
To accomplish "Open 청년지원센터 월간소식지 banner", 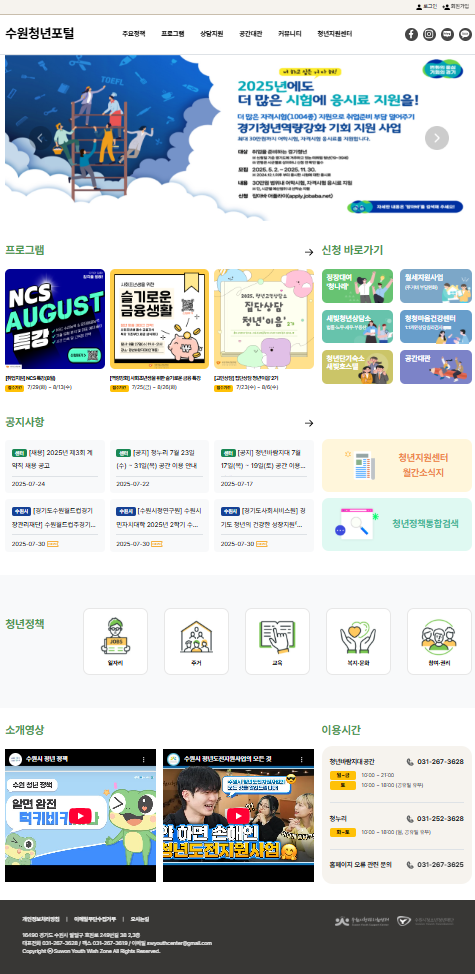I will click(x=397, y=465).
